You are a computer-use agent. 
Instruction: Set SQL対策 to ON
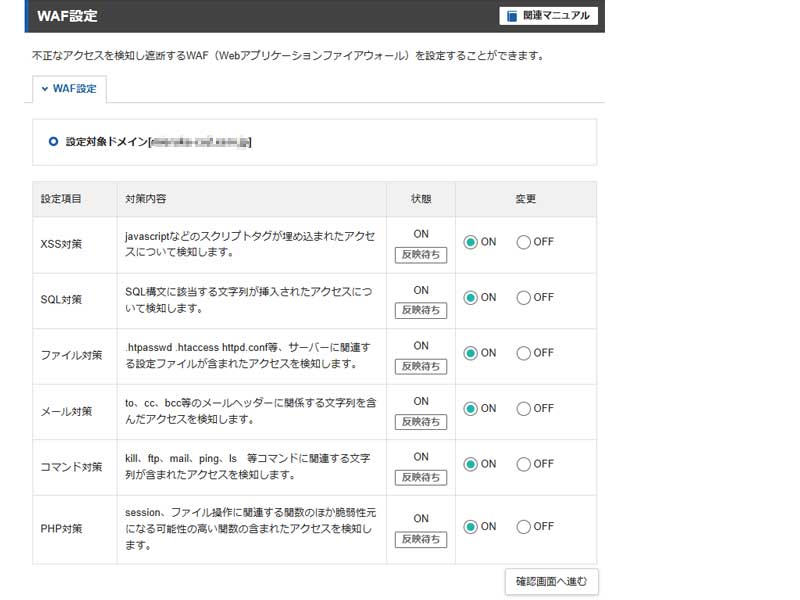[470, 297]
